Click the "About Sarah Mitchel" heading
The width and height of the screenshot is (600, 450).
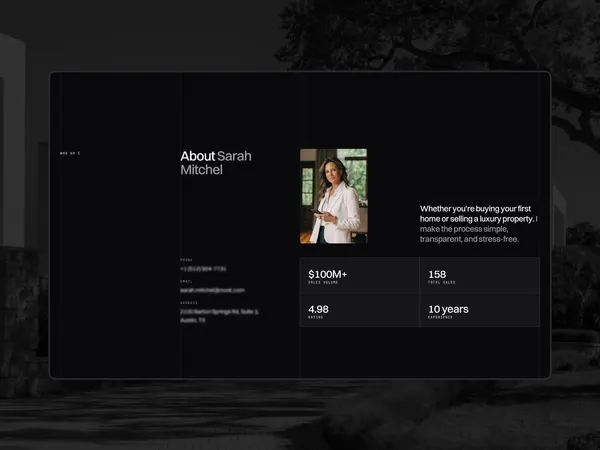[x=216, y=163]
